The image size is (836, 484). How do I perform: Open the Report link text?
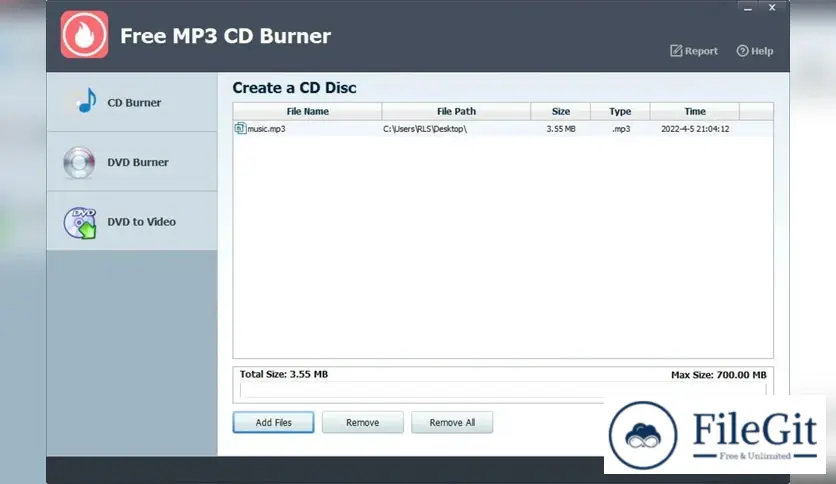(x=701, y=51)
